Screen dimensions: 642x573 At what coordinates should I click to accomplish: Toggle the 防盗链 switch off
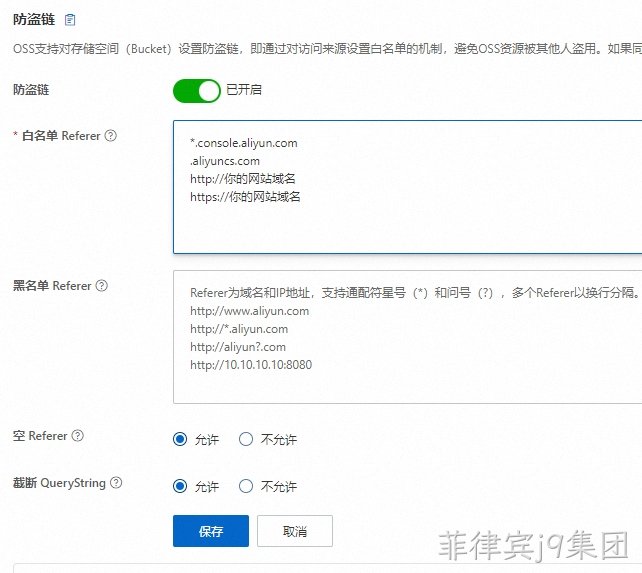point(197,91)
